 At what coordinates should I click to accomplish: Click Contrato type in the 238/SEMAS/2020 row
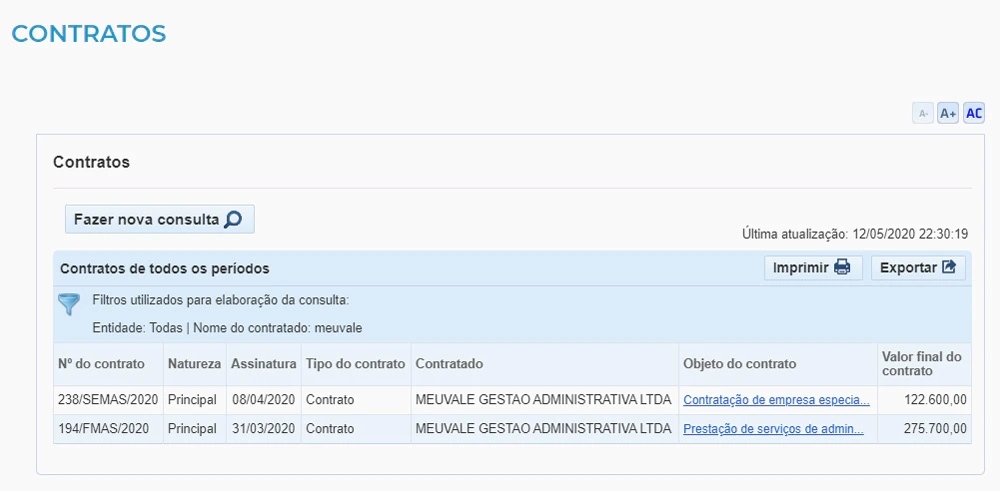pyautogui.click(x=330, y=400)
